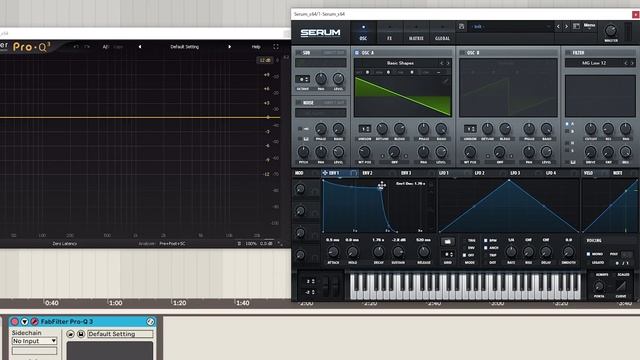Image resolution: width=640 pixels, height=360 pixels.
Task: Enable the LFO BPM sync checkbox
Action: coord(486,240)
